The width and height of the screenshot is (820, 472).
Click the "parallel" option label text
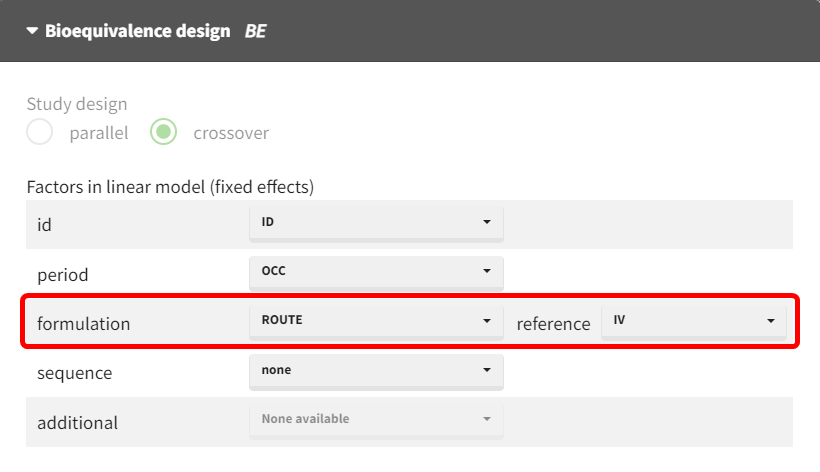click(99, 133)
